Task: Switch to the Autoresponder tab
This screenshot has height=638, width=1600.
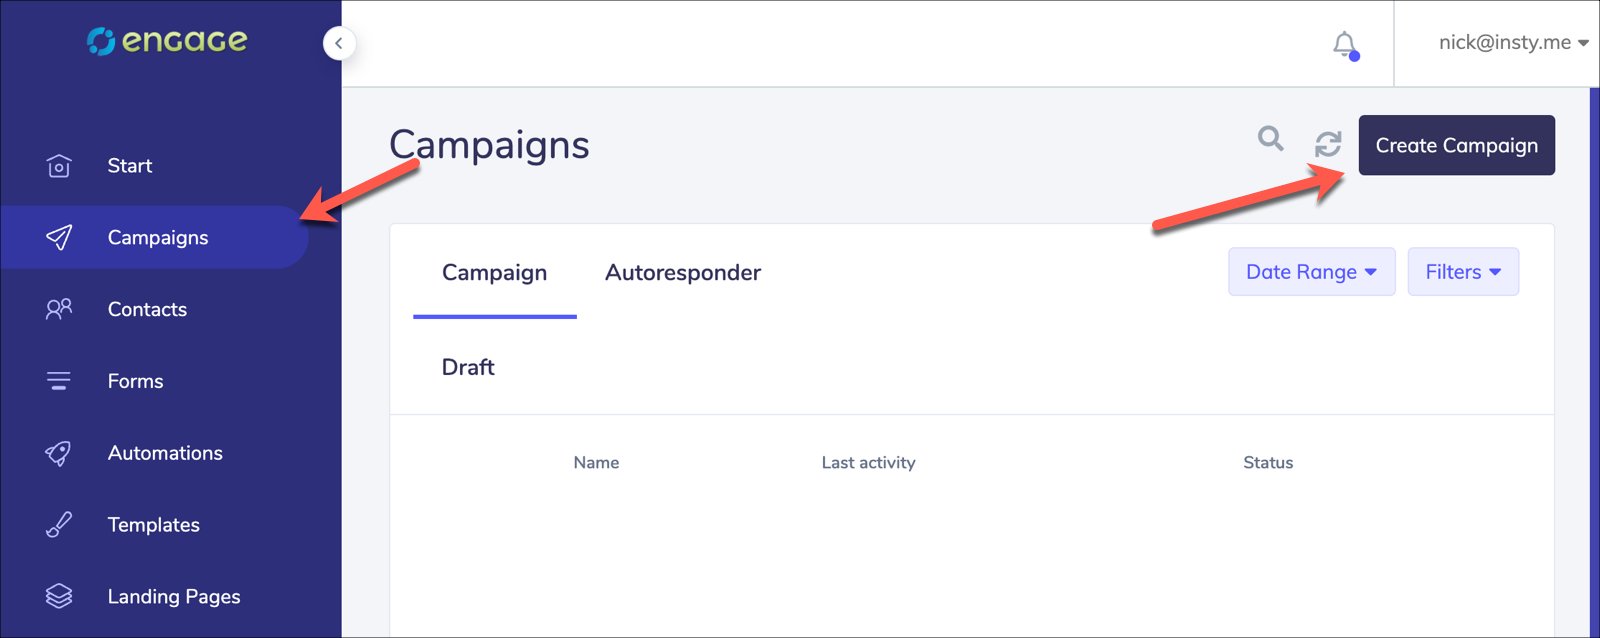Action: pos(683,273)
